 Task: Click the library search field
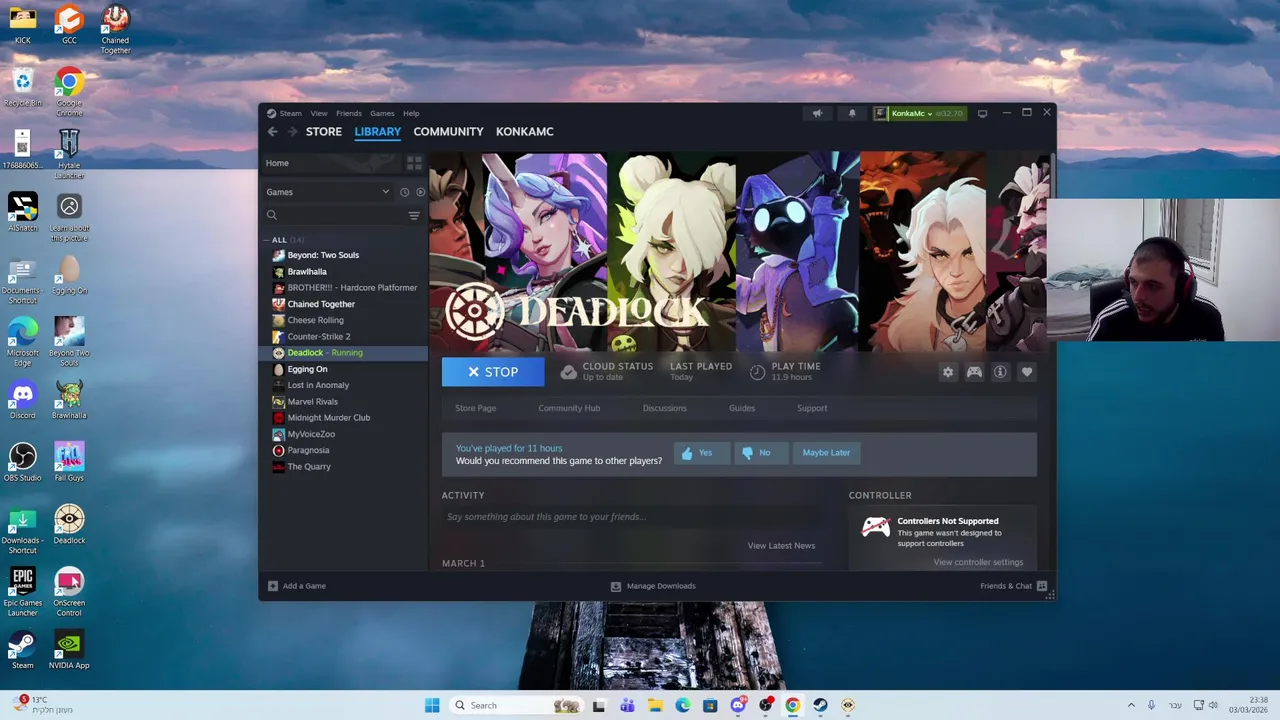tap(334, 215)
